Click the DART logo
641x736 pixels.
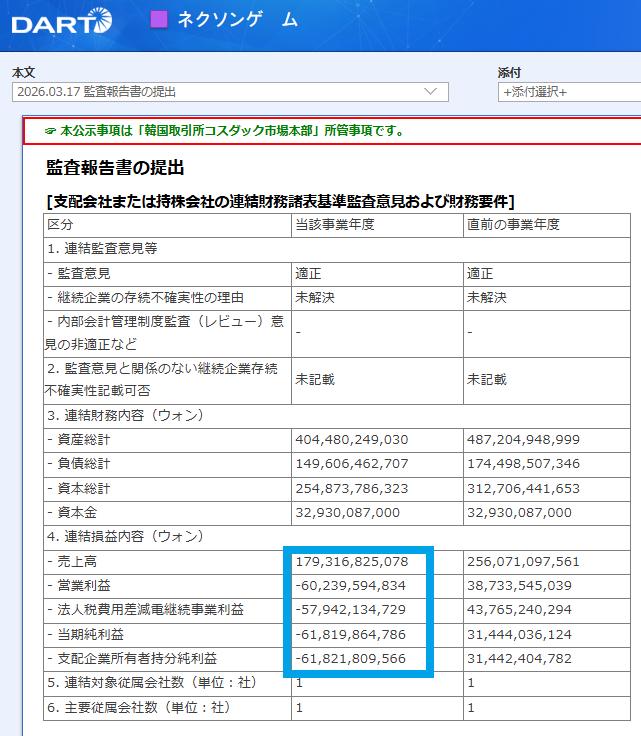tap(62, 22)
